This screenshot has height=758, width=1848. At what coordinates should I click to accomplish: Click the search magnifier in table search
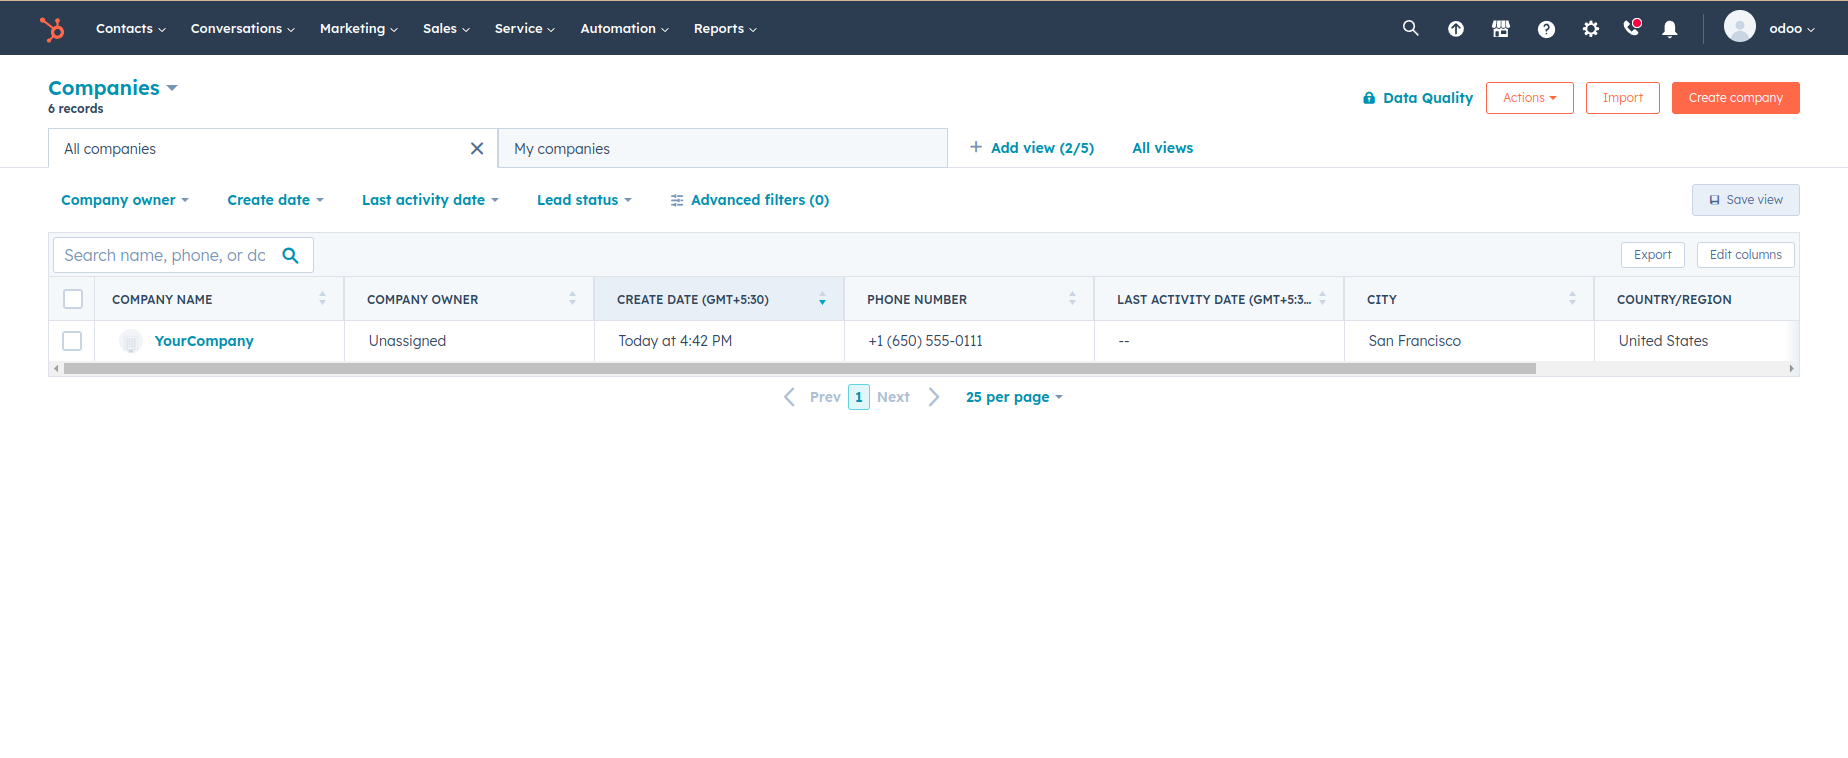[291, 255]
